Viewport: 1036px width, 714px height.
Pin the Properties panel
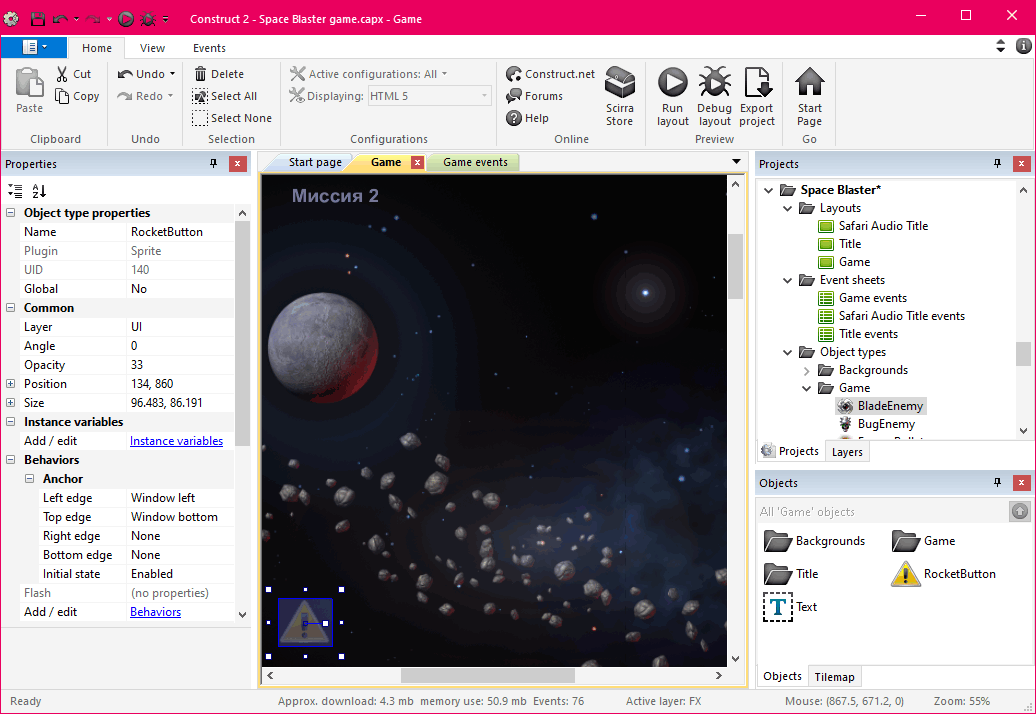click(213, 164)
